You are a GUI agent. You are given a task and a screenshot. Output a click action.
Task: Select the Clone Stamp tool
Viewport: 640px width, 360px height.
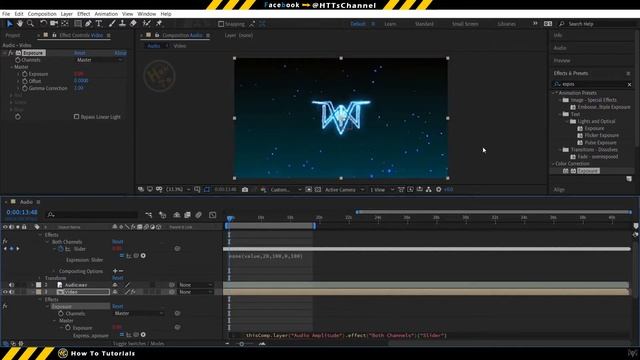point(122,24)
